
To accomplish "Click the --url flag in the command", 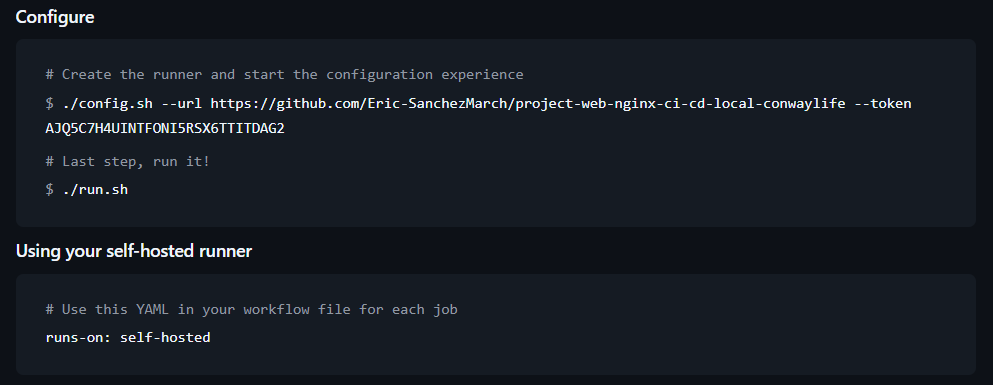I will (x=182, y=104).
